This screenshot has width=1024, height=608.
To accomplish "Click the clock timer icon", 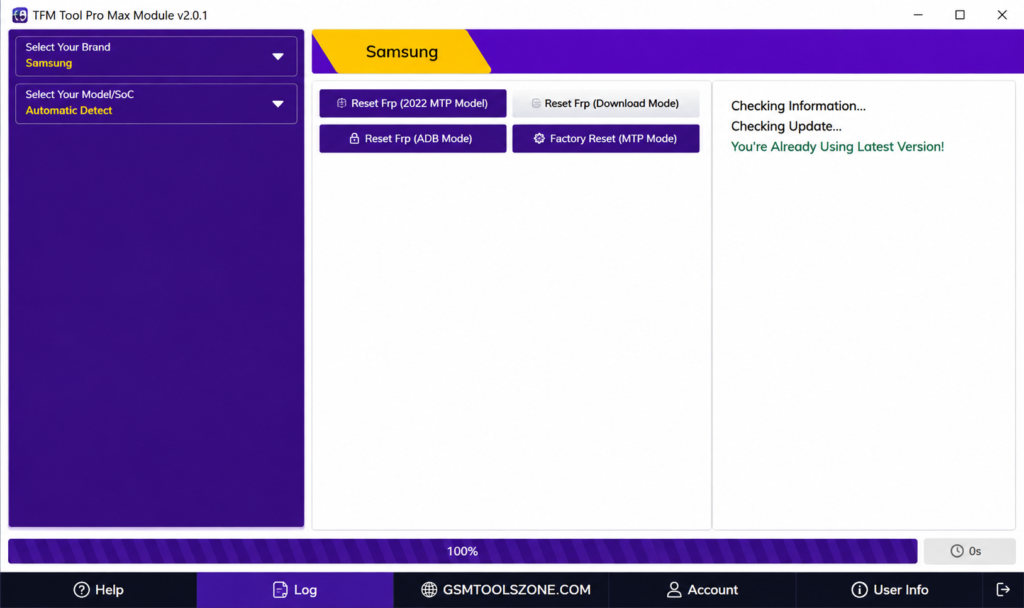I will pos(957,551).
